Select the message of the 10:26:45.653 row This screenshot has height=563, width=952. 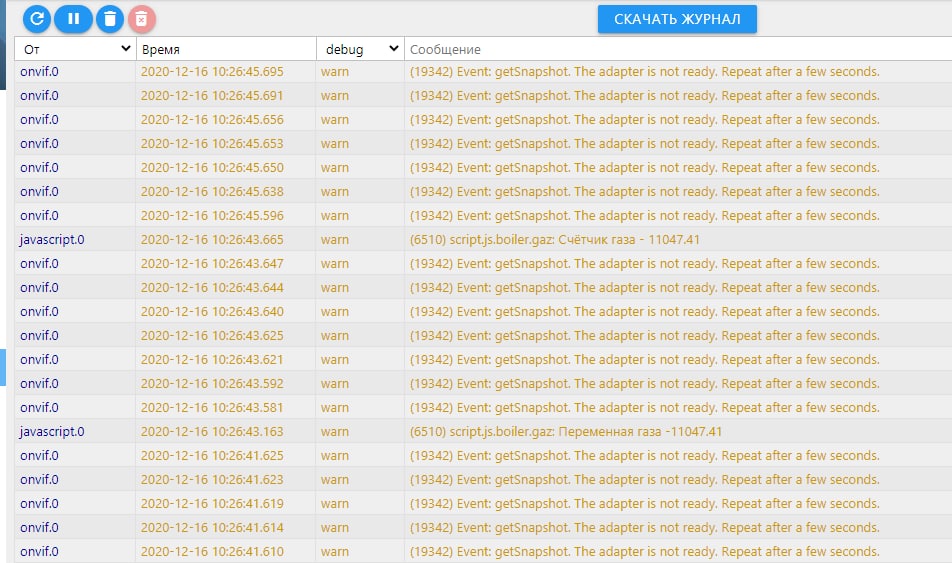pyautogui.click(x=644, y=144)
